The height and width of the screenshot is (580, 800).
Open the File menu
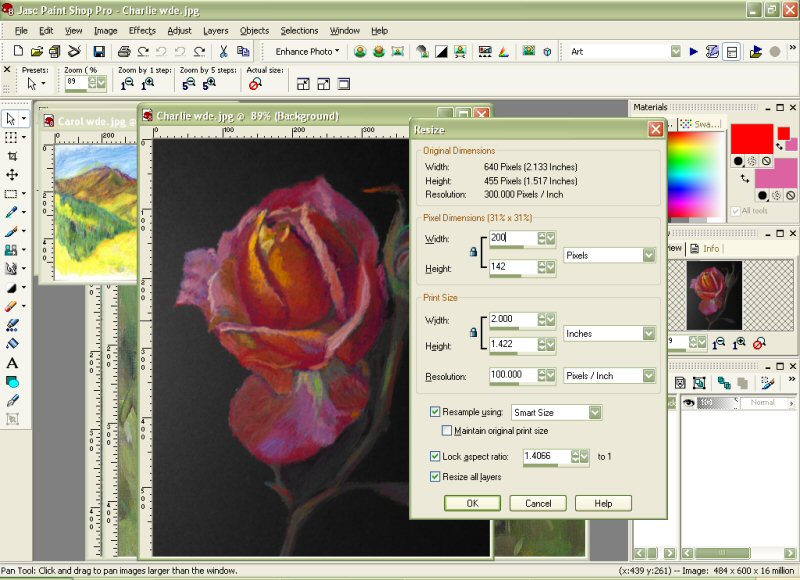tap(21, 31)
